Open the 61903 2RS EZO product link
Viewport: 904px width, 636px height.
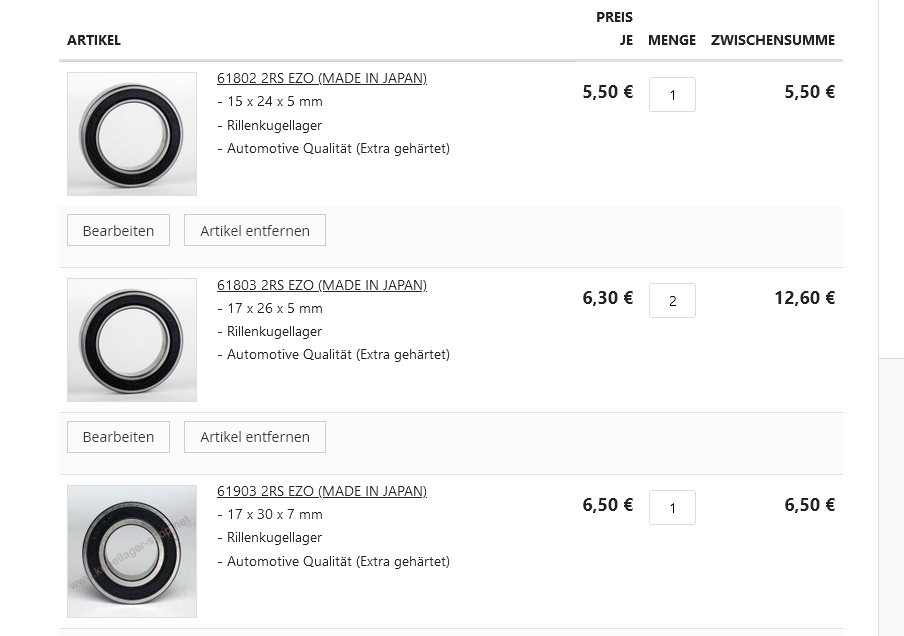point(321,491)
